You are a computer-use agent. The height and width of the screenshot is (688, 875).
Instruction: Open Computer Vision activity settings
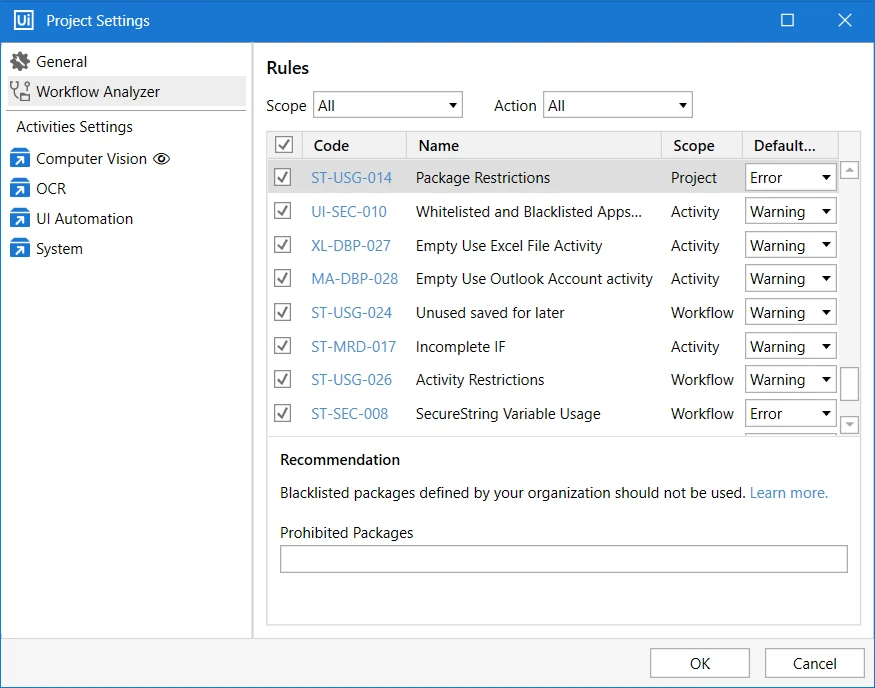[x=91, y=158]
